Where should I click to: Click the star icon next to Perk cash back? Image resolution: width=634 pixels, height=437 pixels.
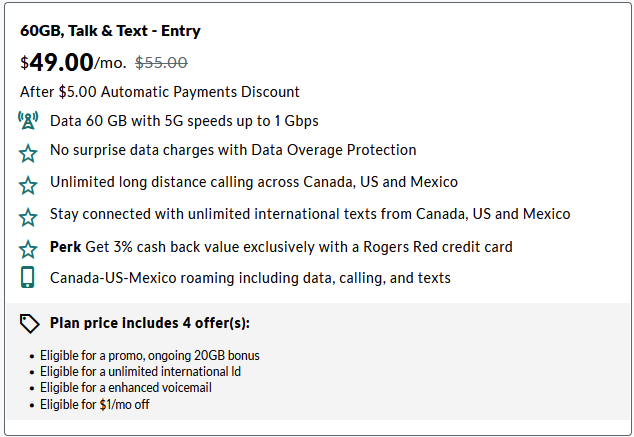28,249
